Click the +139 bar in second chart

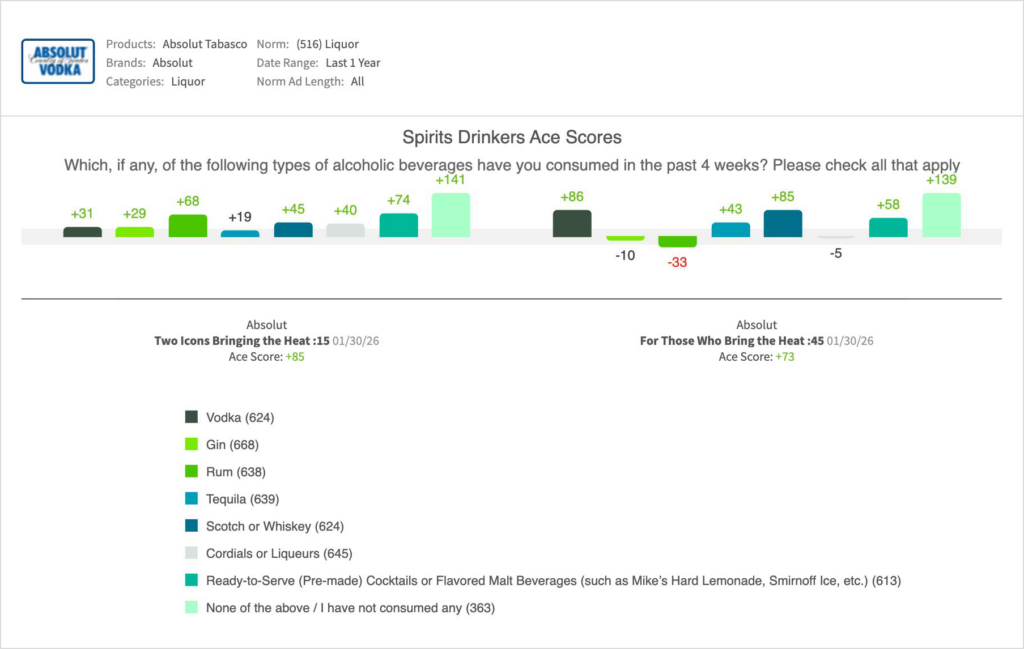click(x=941, y=215)
